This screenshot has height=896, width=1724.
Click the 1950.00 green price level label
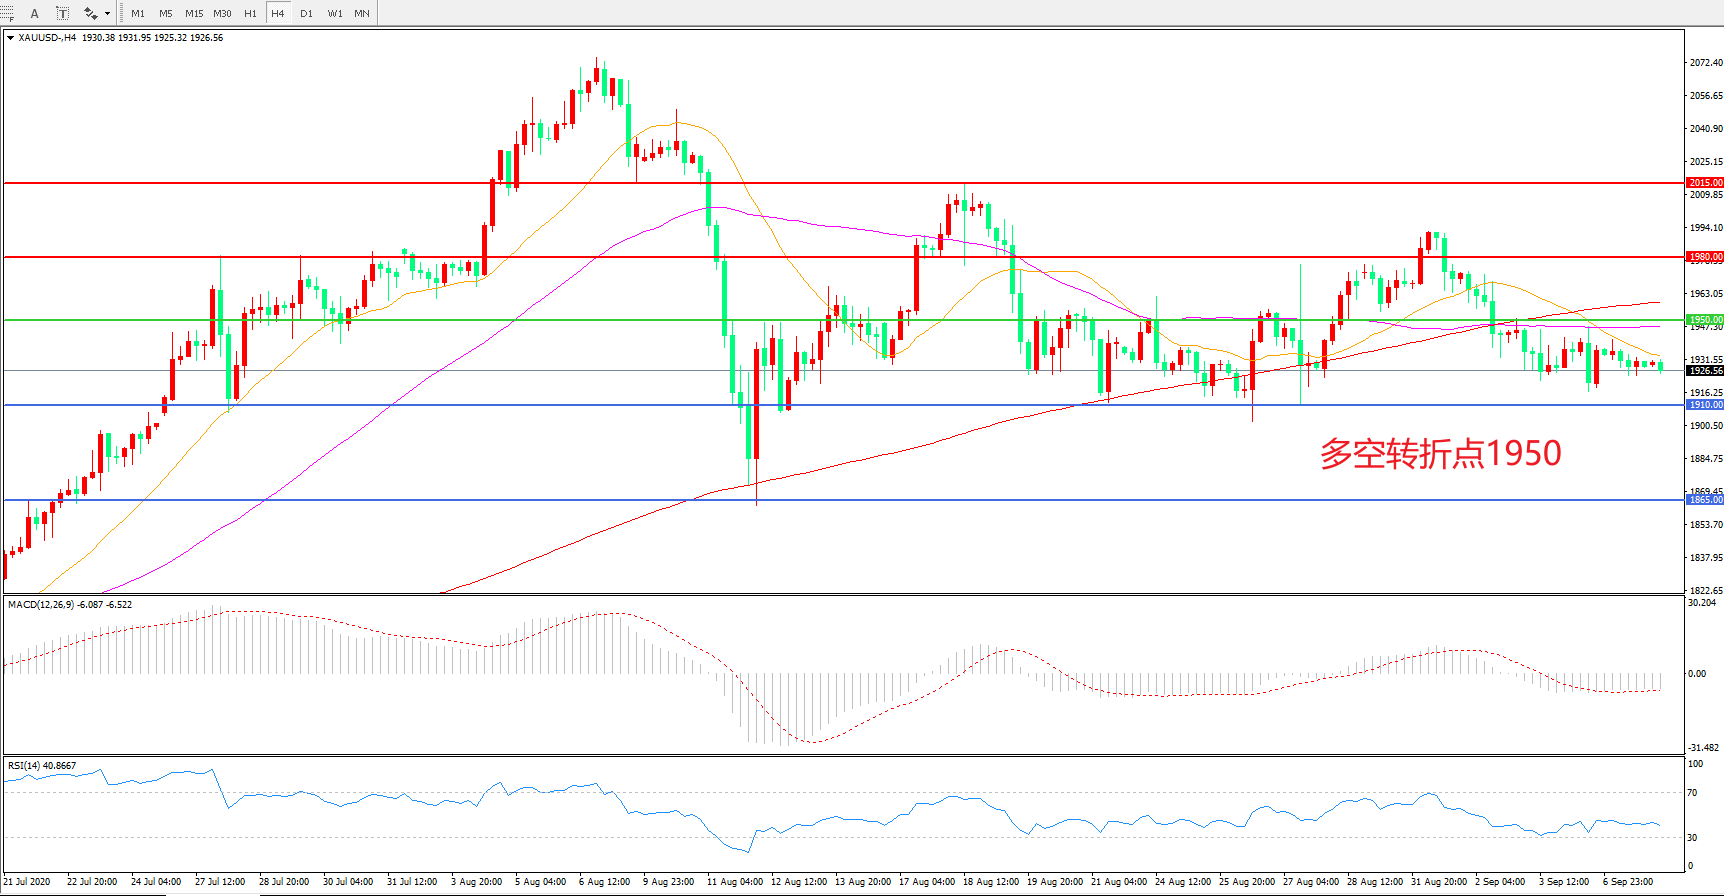click(x=1705, y=320)
